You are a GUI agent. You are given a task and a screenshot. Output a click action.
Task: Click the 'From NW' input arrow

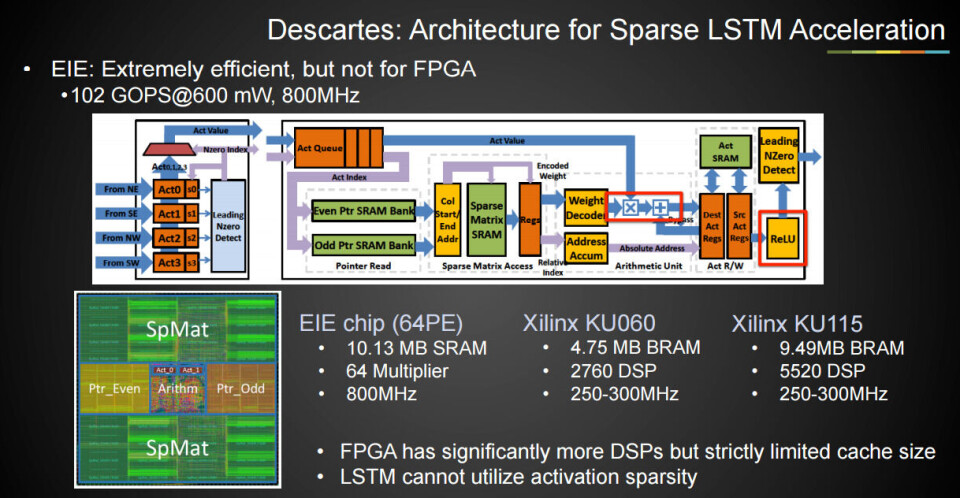click(123, 238)
